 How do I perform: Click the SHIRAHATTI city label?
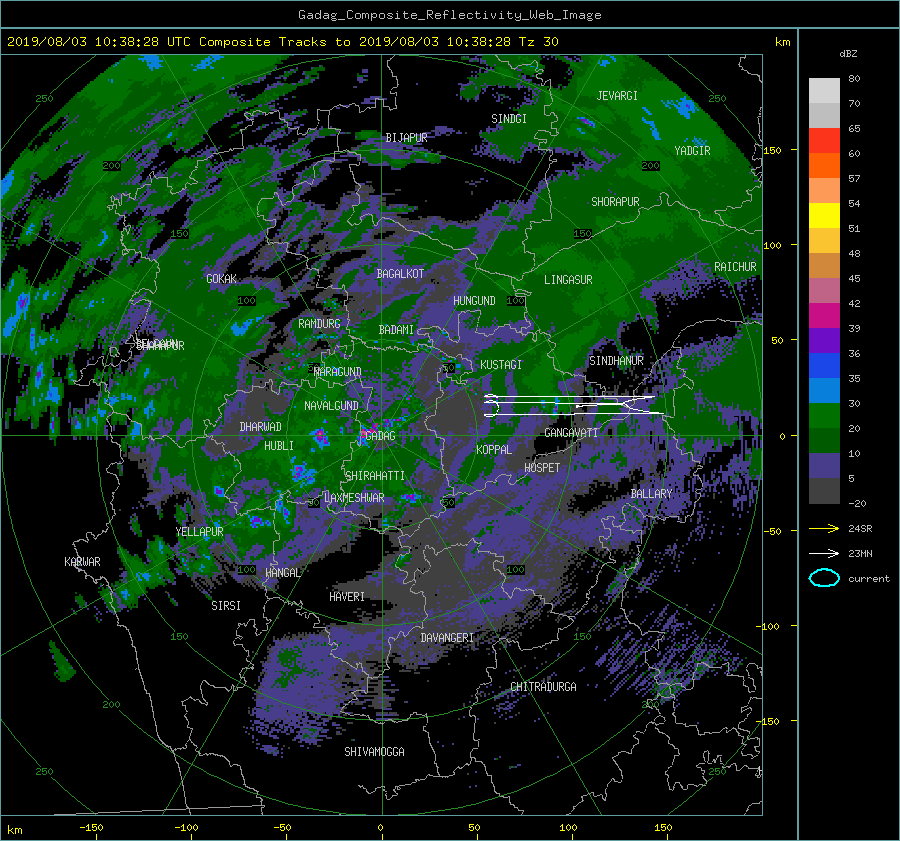(x=375, y=476)
